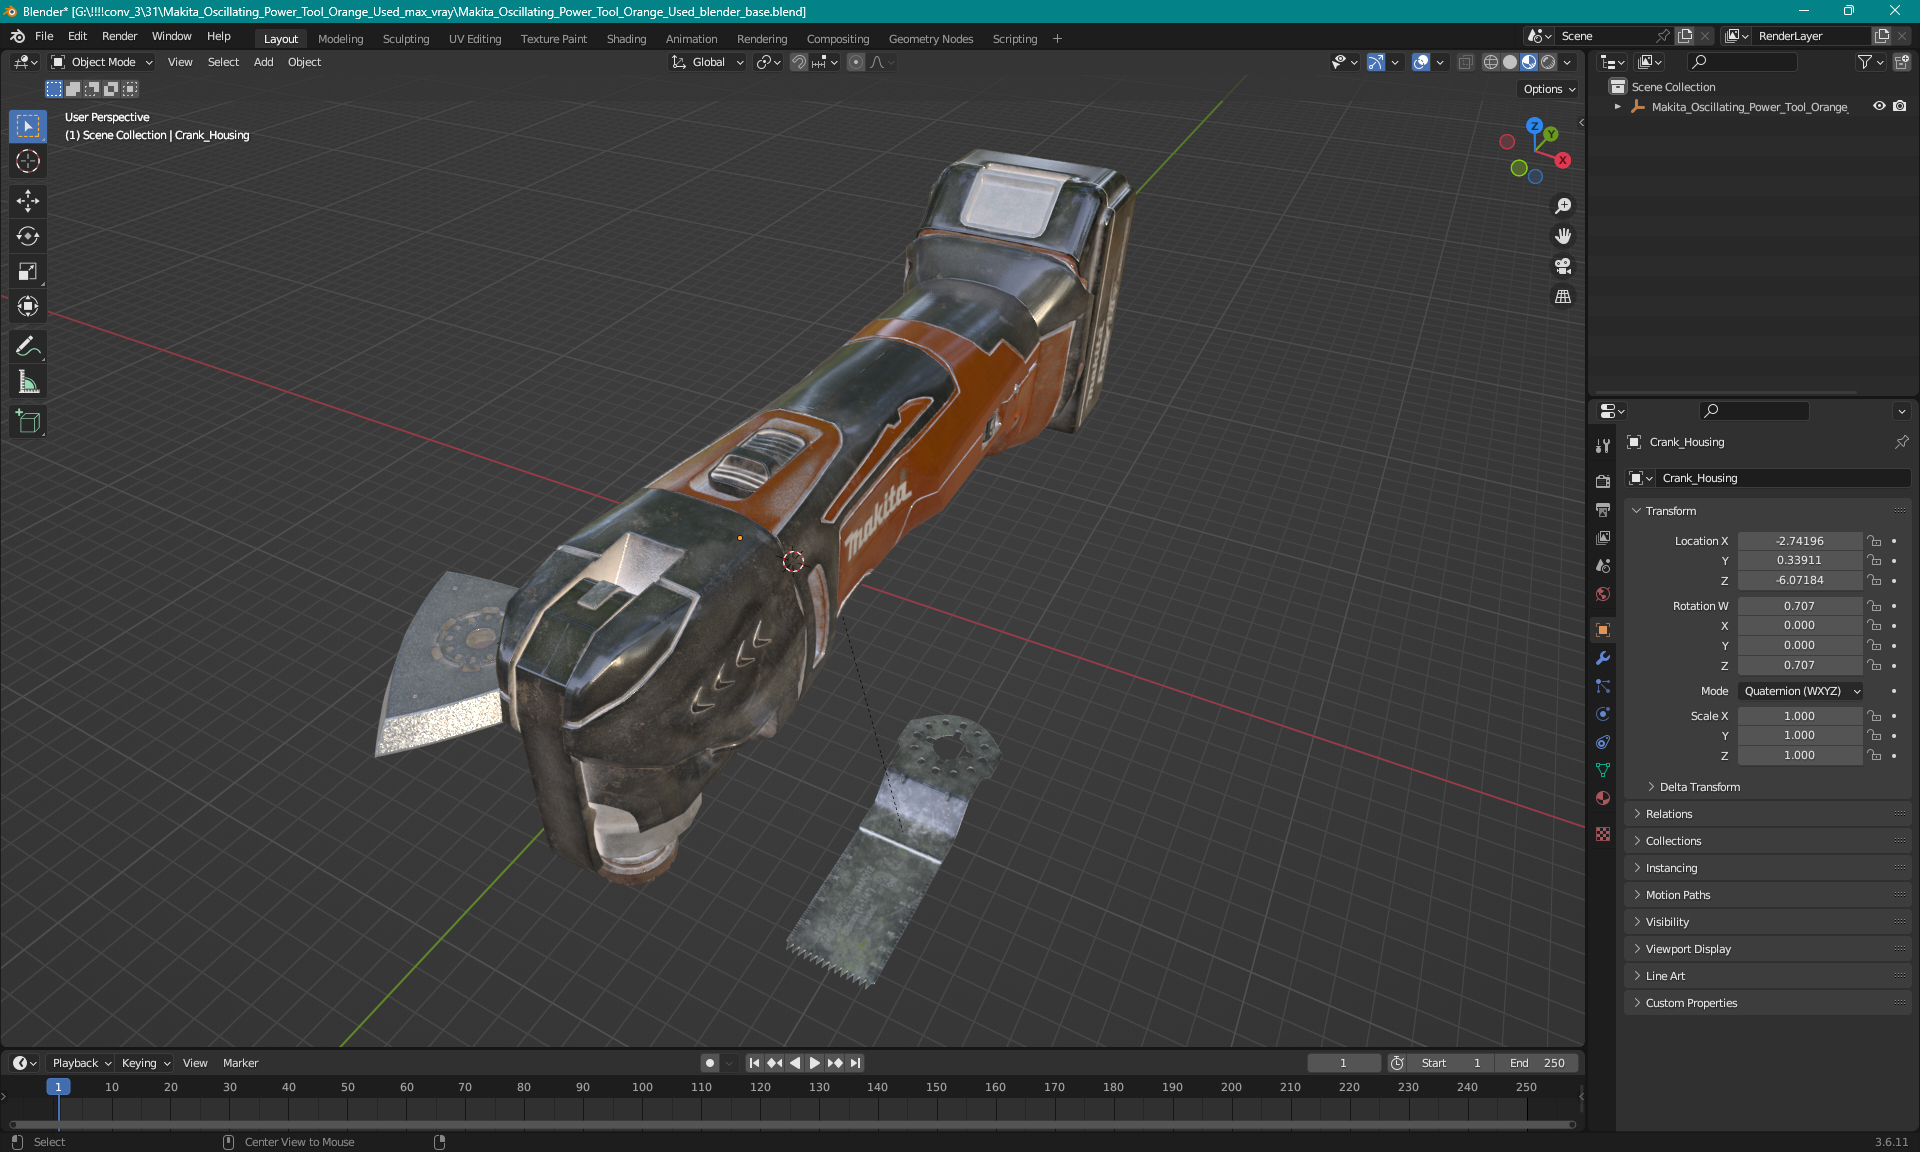Play the timeline animation

pos(814,1063)
